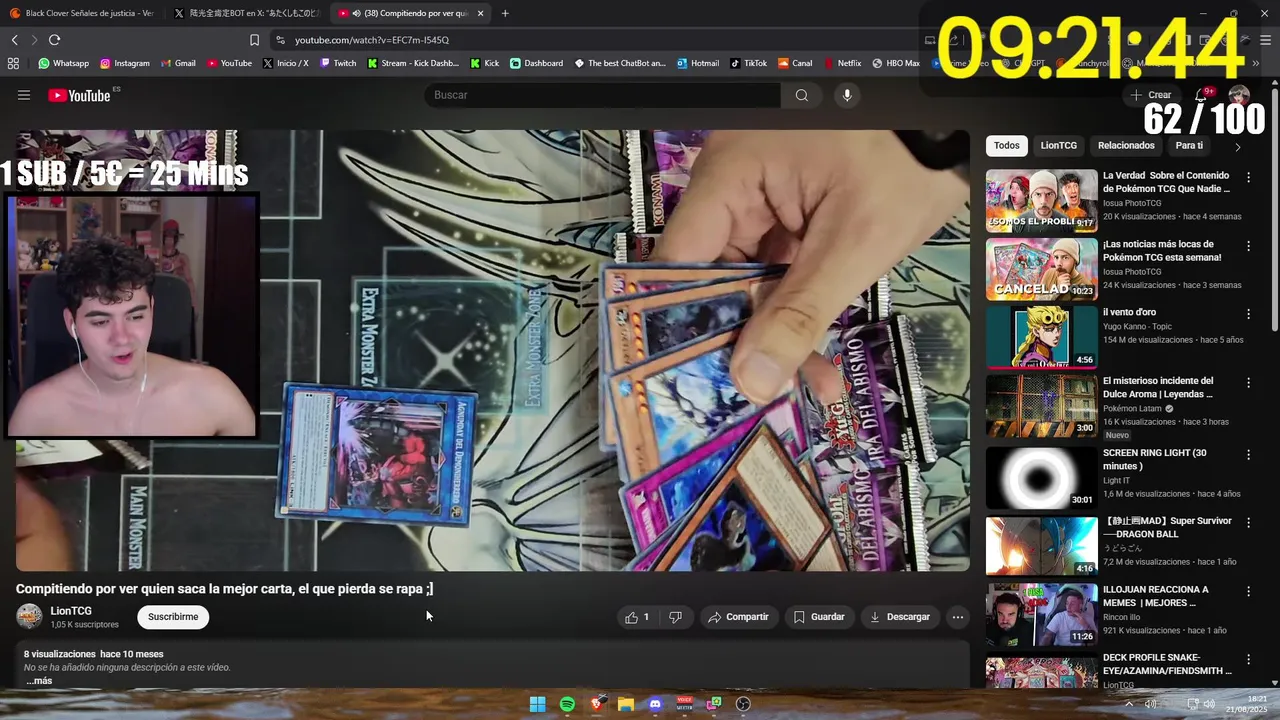This screenshot has width=1280, height=720.
Task: Open the browser apps grid icon
Action: click(x=13, y=63)
